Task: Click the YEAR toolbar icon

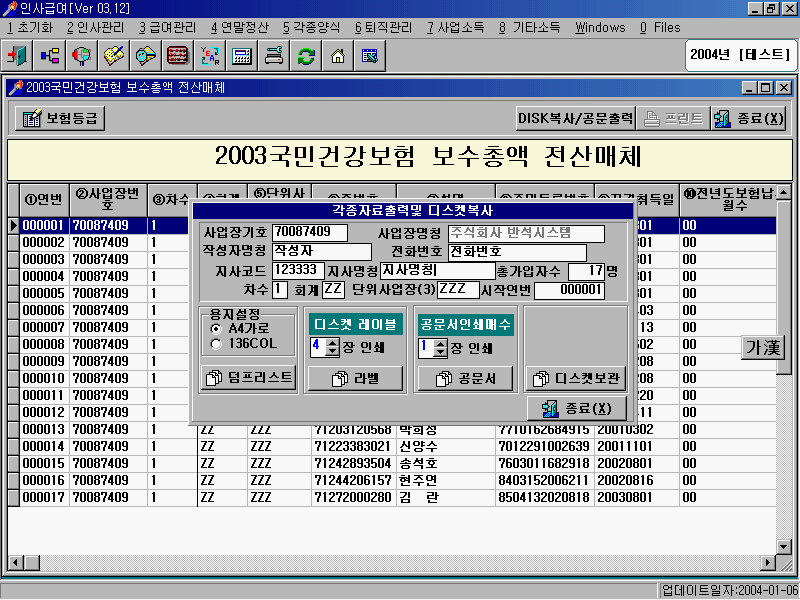Action: pos(210,56)
